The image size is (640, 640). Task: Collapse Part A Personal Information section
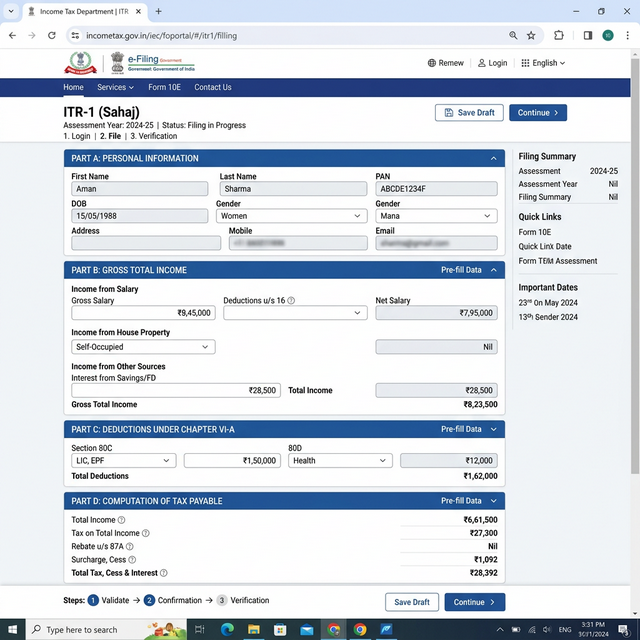[x=493, y=158]
